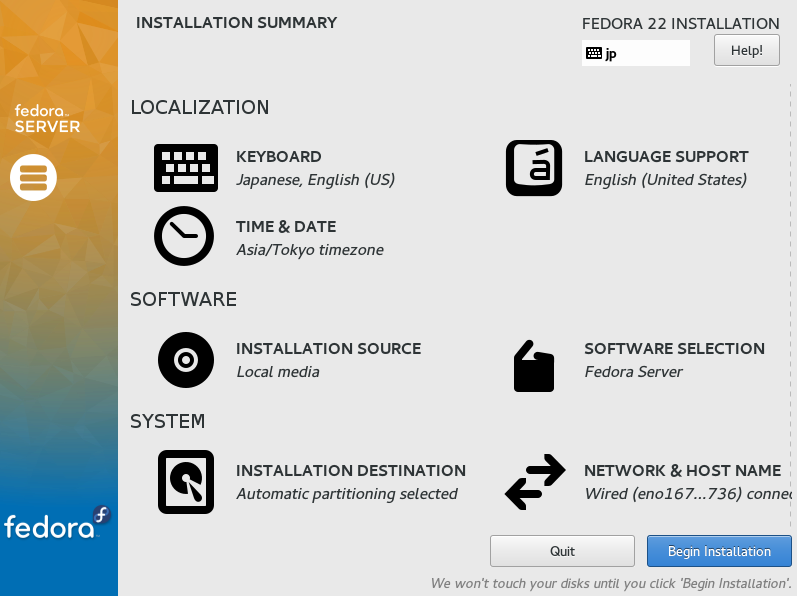
Task: Select the KEYBOARD heading
Action: [x=279, y=156]
